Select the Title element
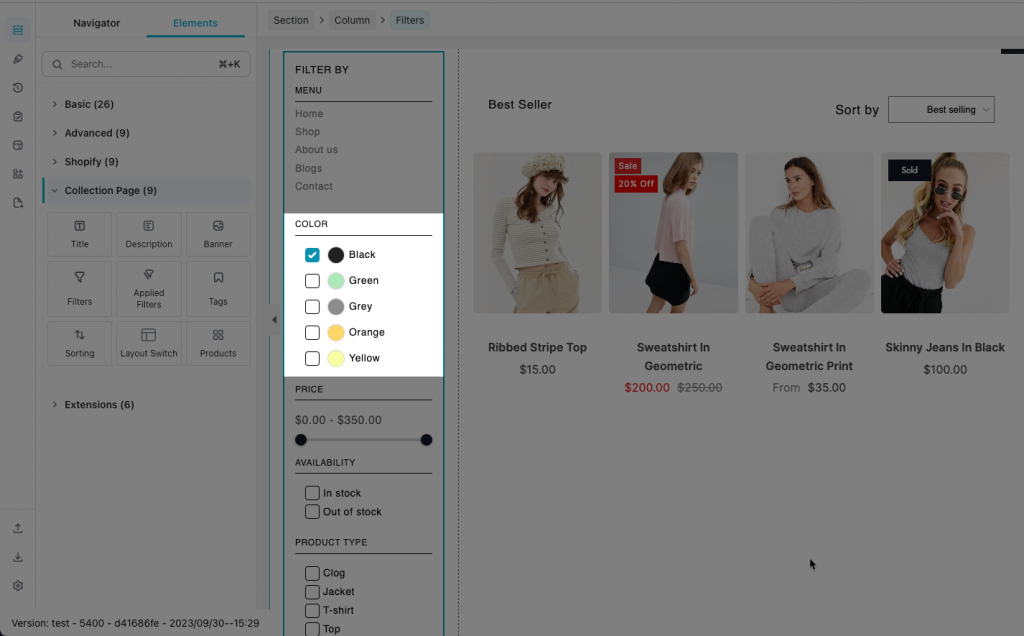 click(80, 234)
